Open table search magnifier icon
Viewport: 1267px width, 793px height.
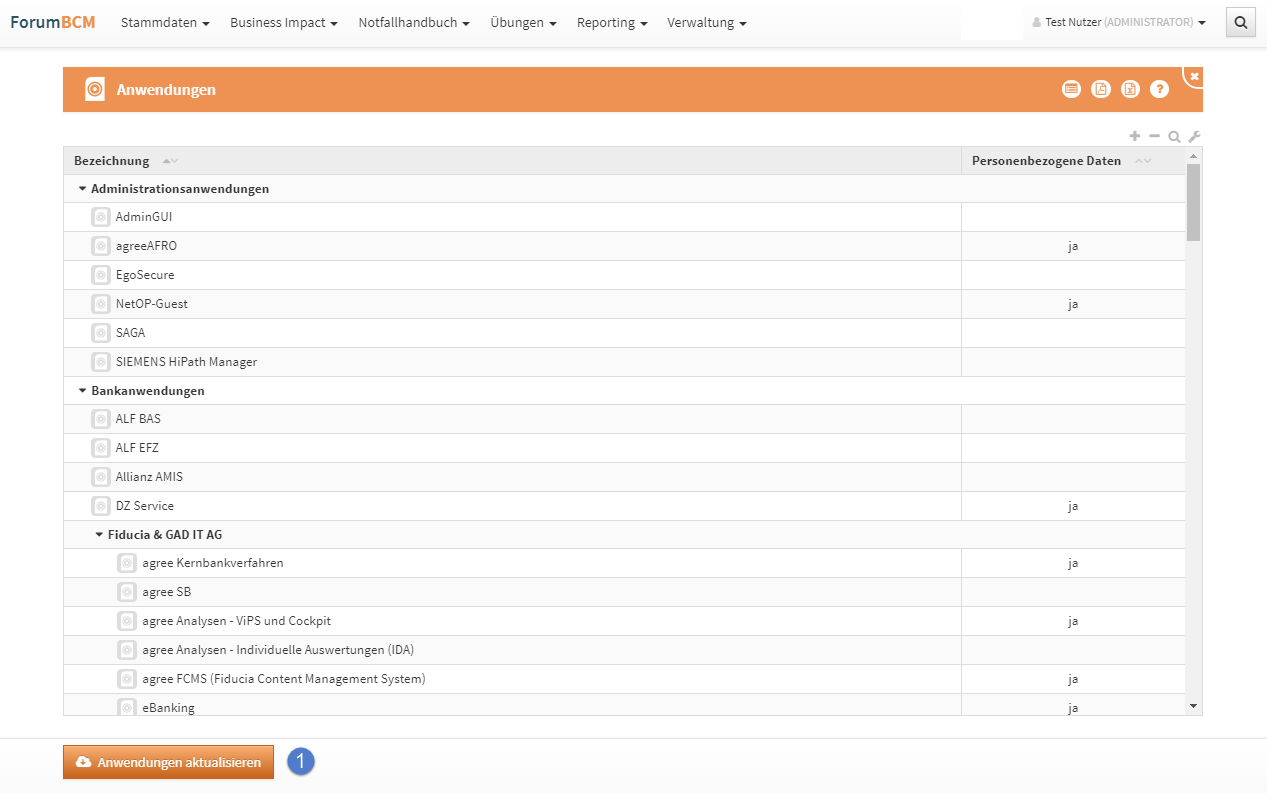point(1174,136)
